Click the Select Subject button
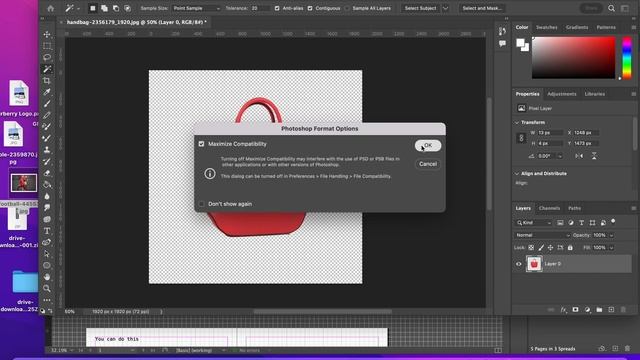This screenshot has height=360, width=640. click(420, 8)
